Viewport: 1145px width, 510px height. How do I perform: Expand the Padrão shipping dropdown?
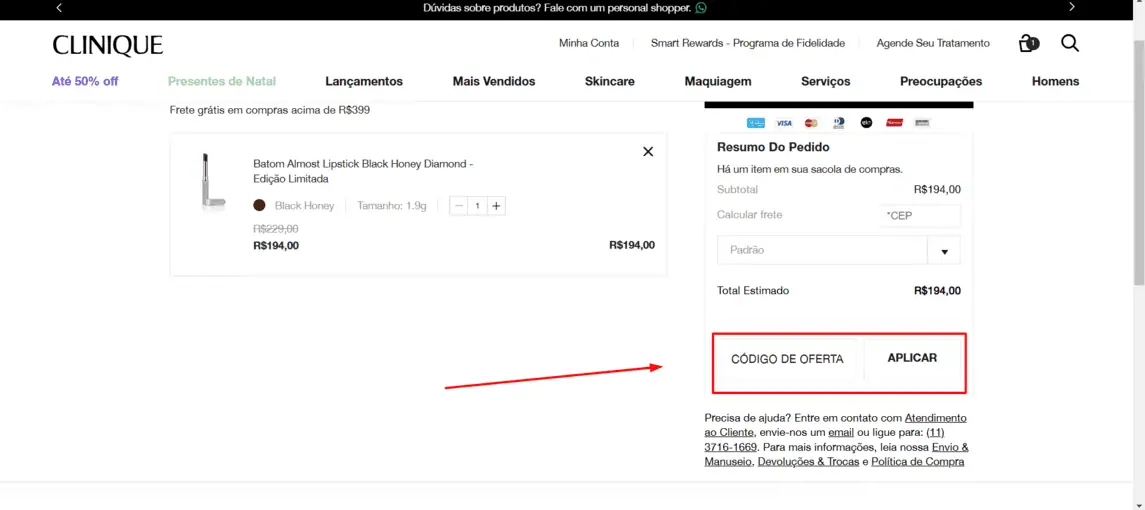coord(839,250)
